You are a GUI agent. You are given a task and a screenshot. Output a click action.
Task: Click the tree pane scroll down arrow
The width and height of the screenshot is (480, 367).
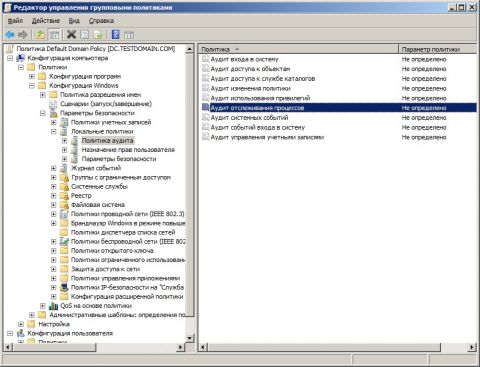189,338
